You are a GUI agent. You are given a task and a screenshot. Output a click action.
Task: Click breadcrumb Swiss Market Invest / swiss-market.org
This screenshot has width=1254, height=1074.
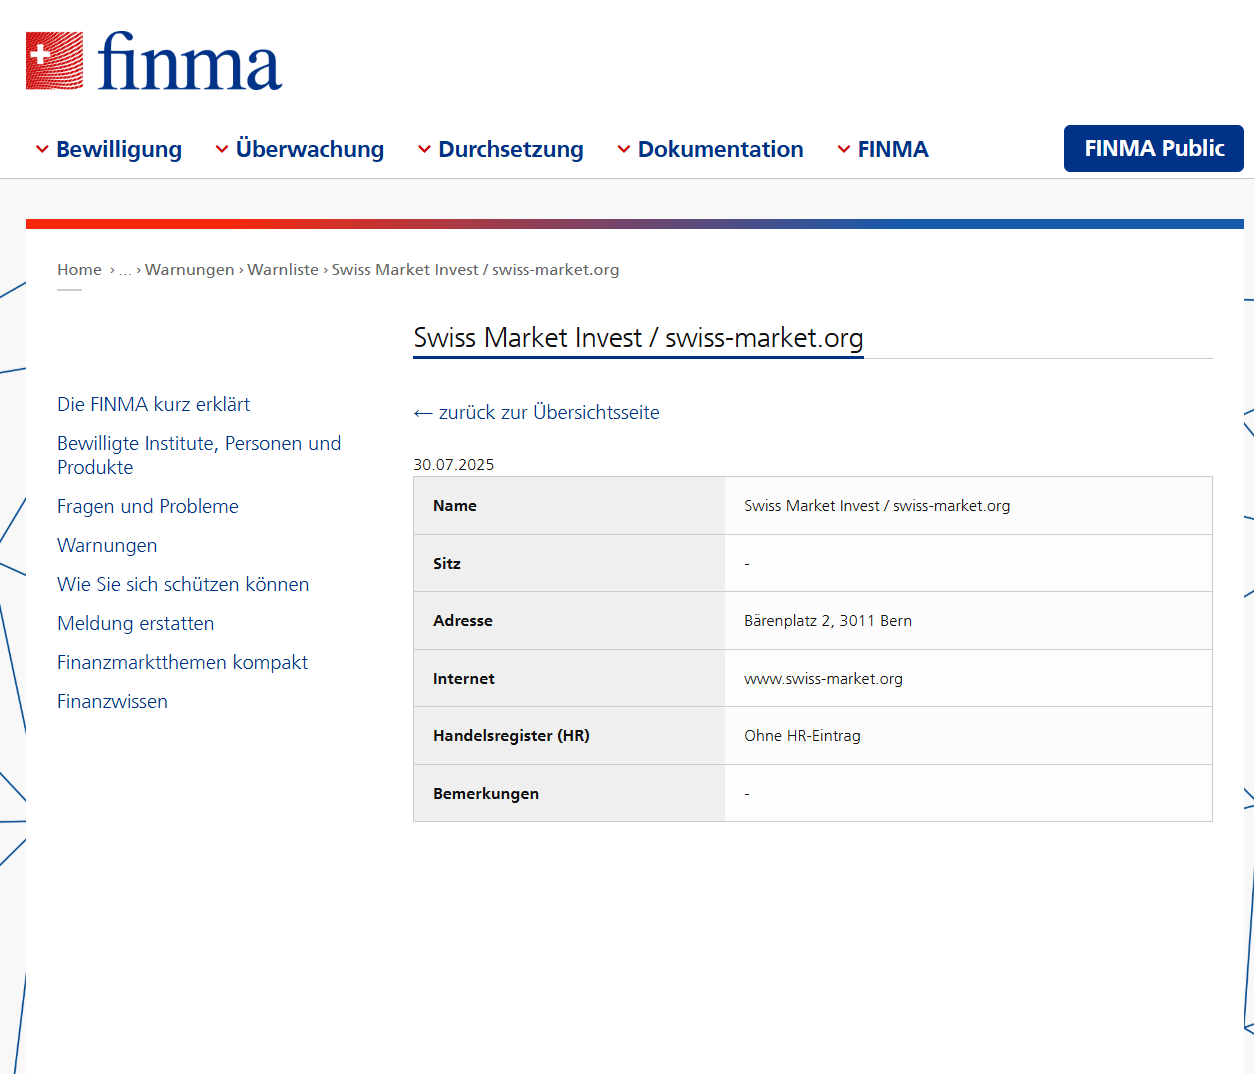tap(476, 270)
